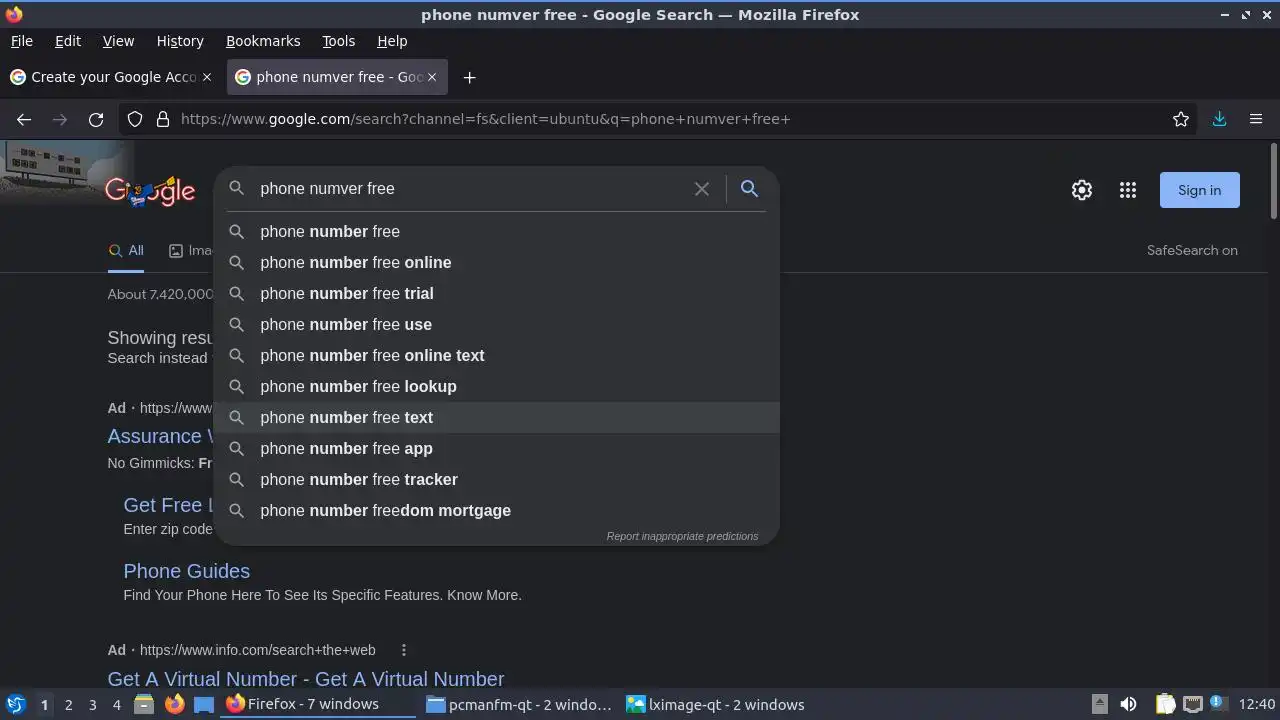
Task: Choose suggestion phone number free text
Action: [497, 417]
